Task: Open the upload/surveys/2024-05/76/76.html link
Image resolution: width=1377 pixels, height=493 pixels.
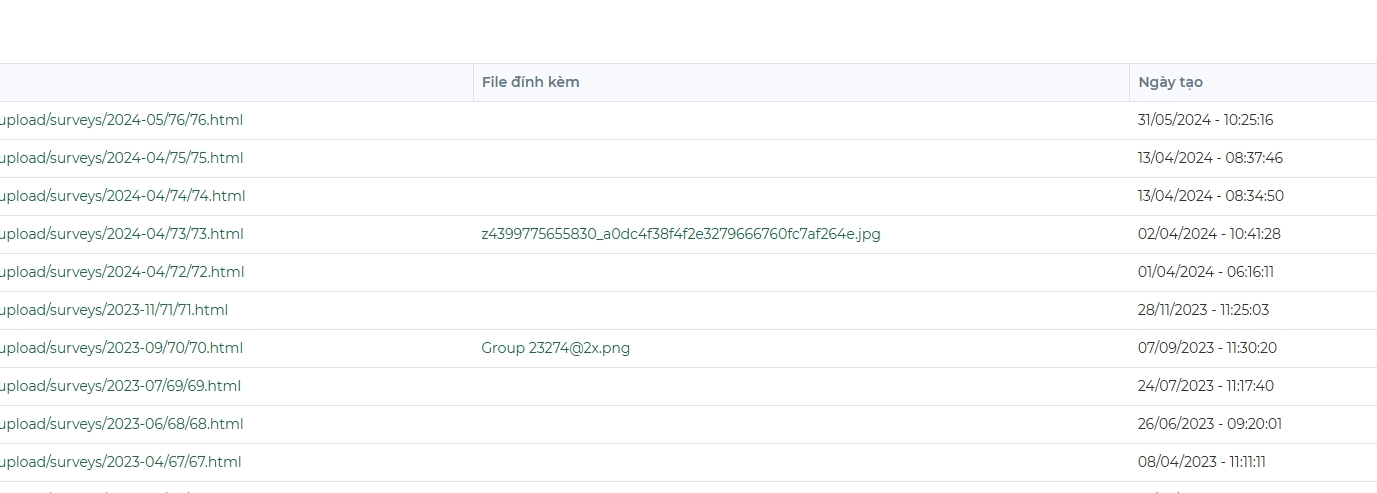Action: [120, 120]
